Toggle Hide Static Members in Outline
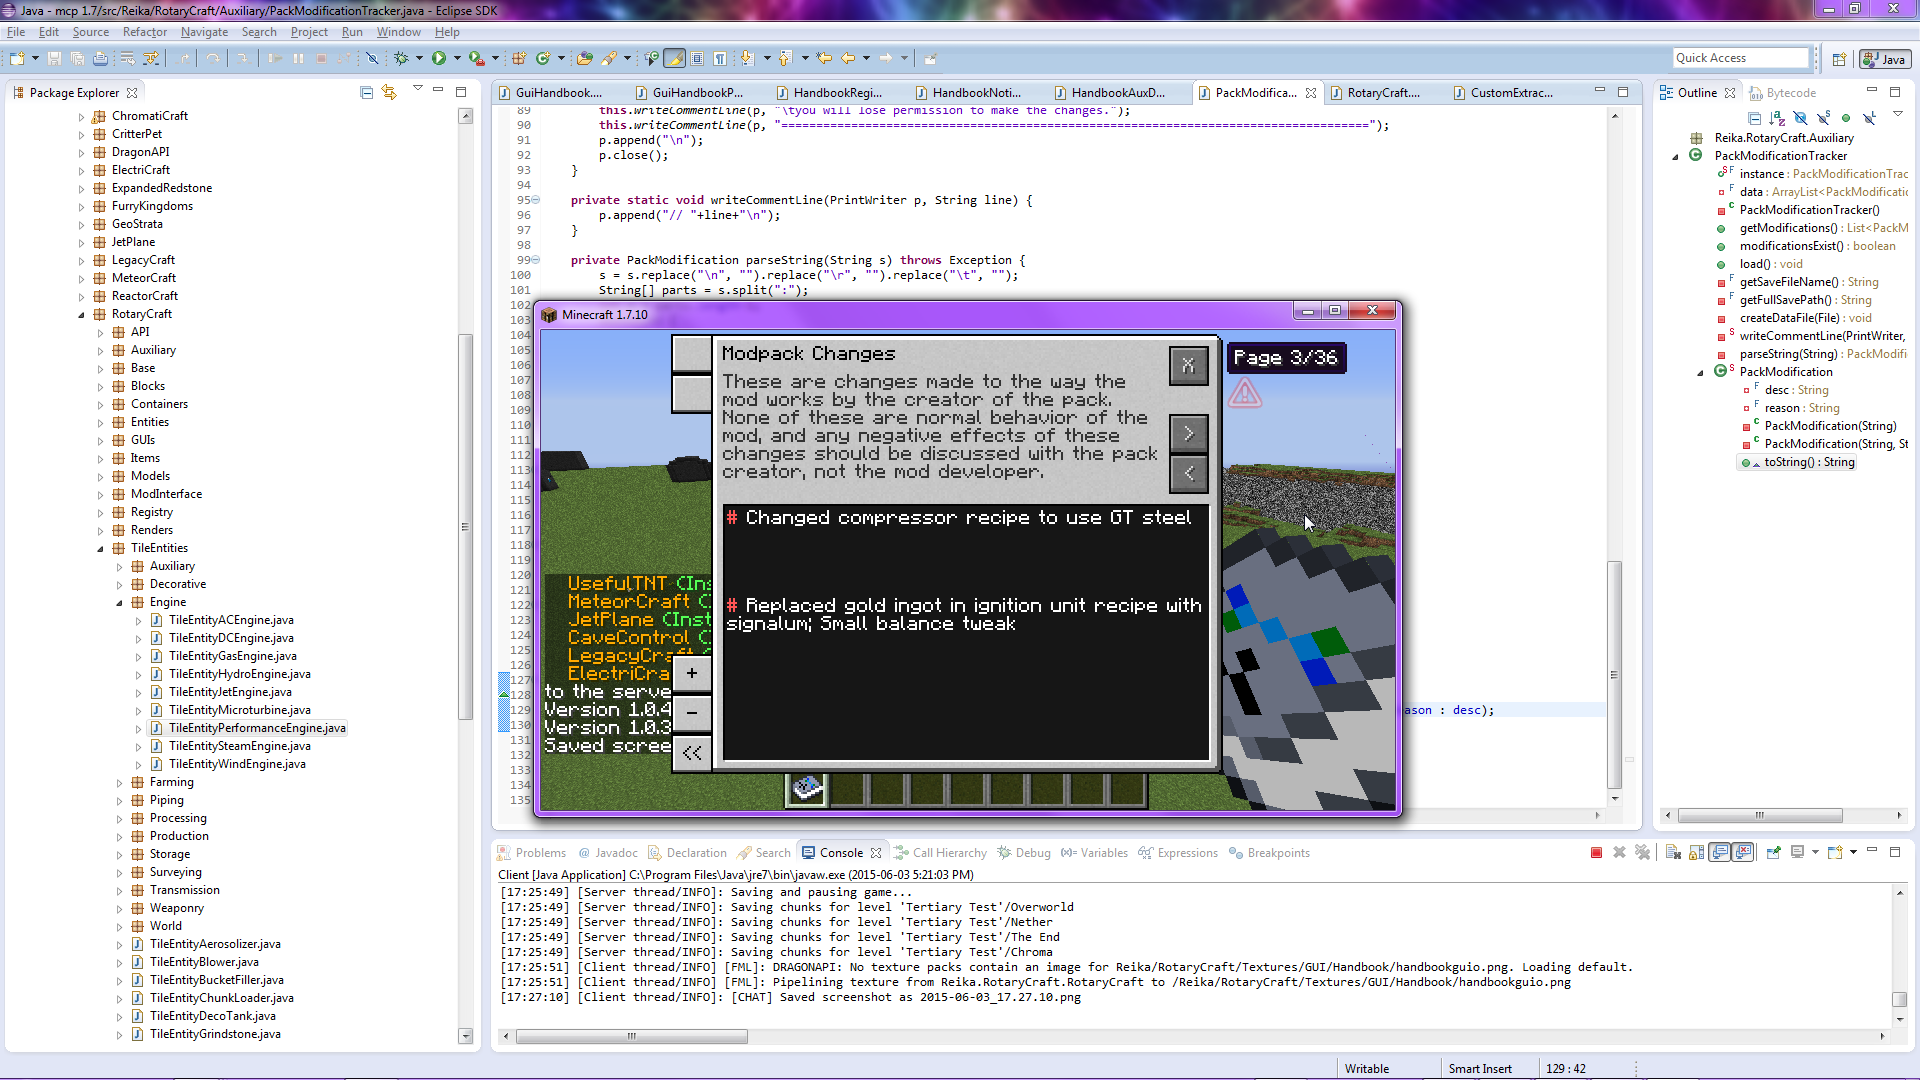Viewport: 1920px width, 1080px height. click(x=1823, y=118)
